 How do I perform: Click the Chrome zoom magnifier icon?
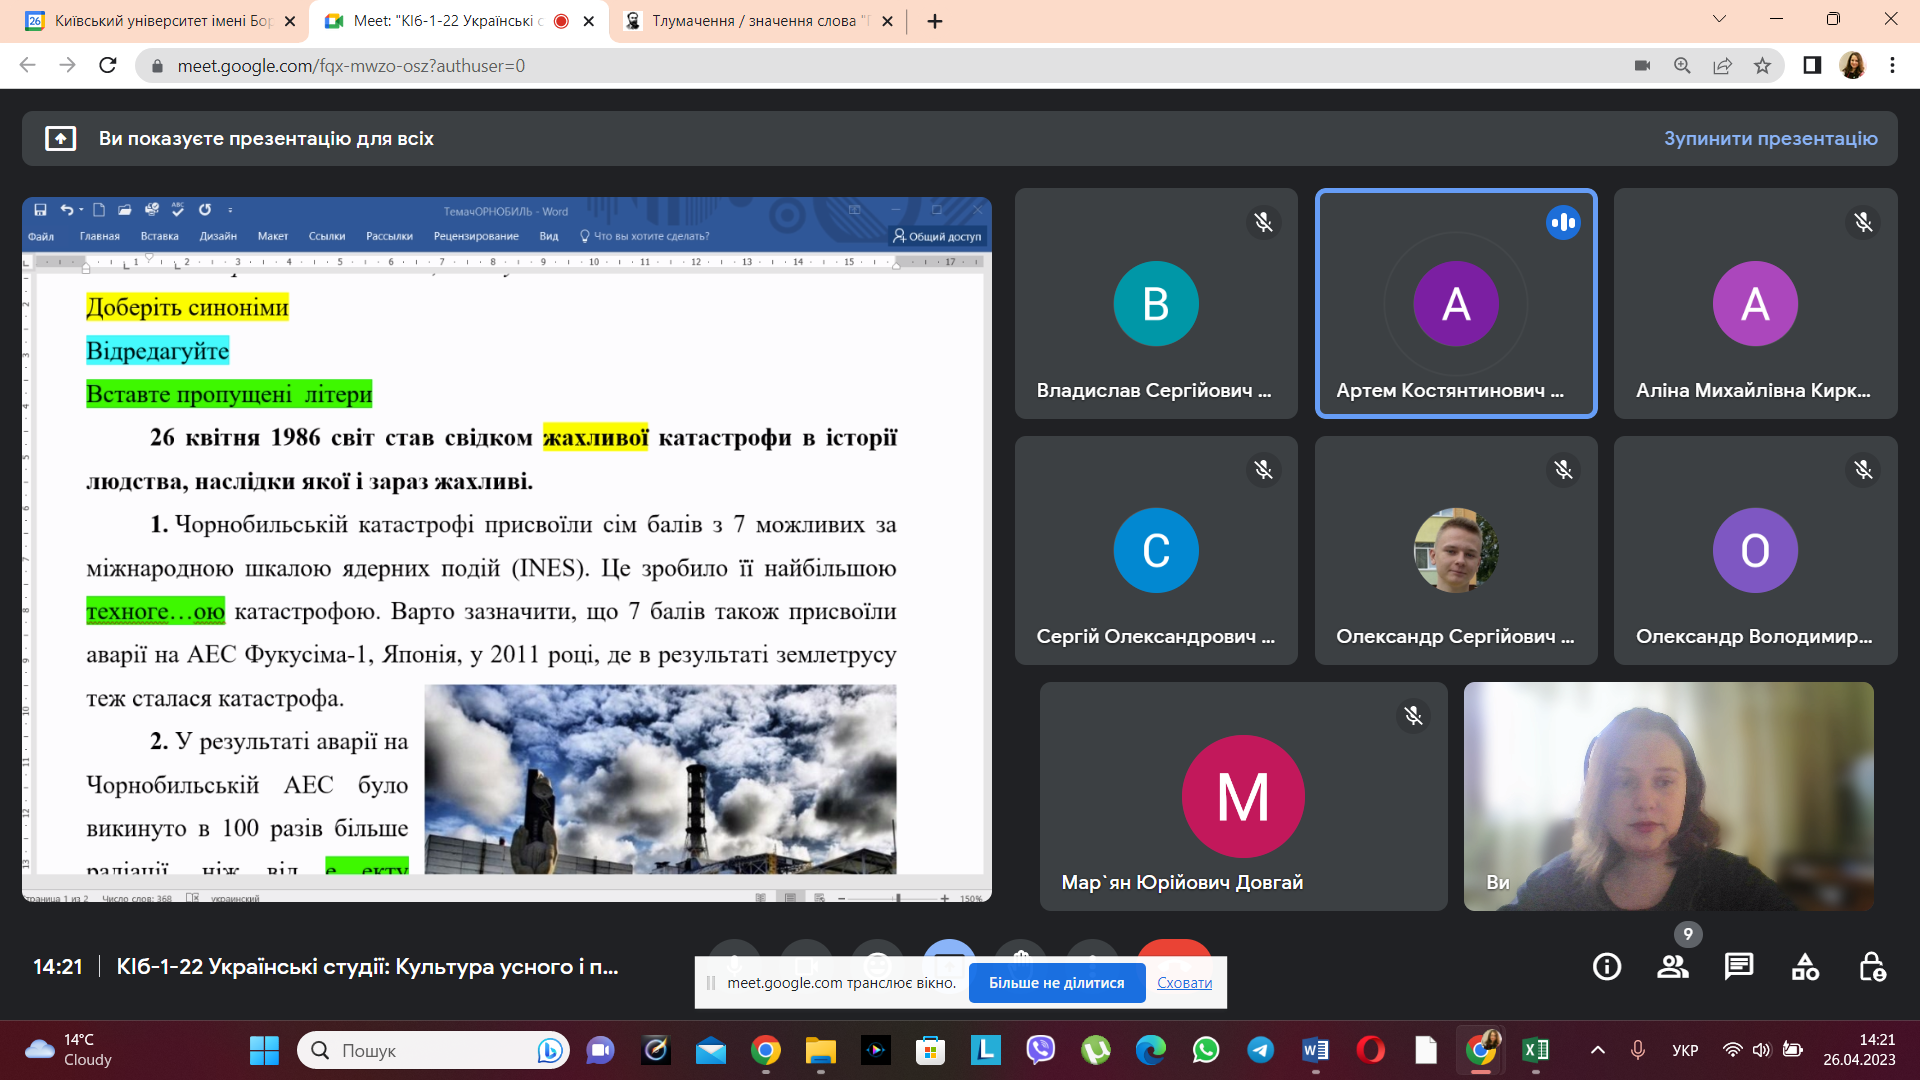coord(1682,66)
